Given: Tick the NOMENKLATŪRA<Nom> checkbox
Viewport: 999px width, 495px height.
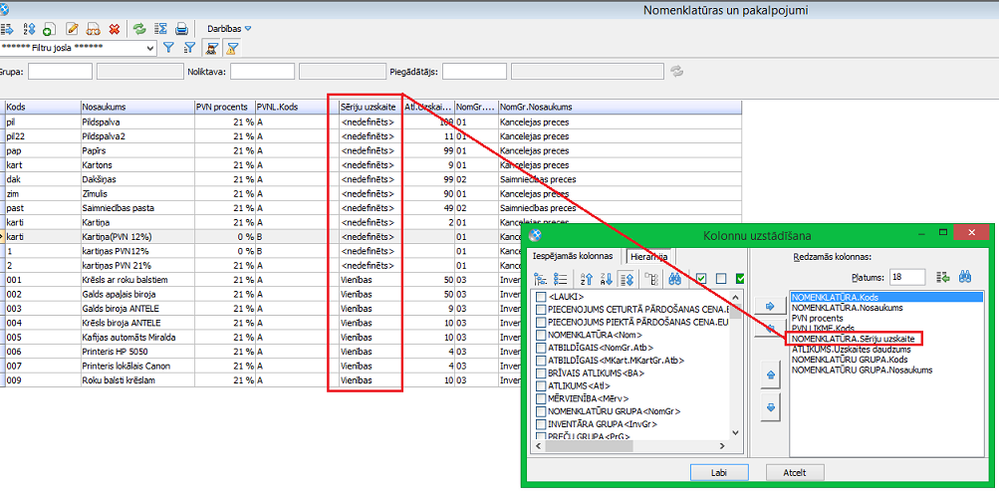Looking at the screenshot, I should (542, 335).
